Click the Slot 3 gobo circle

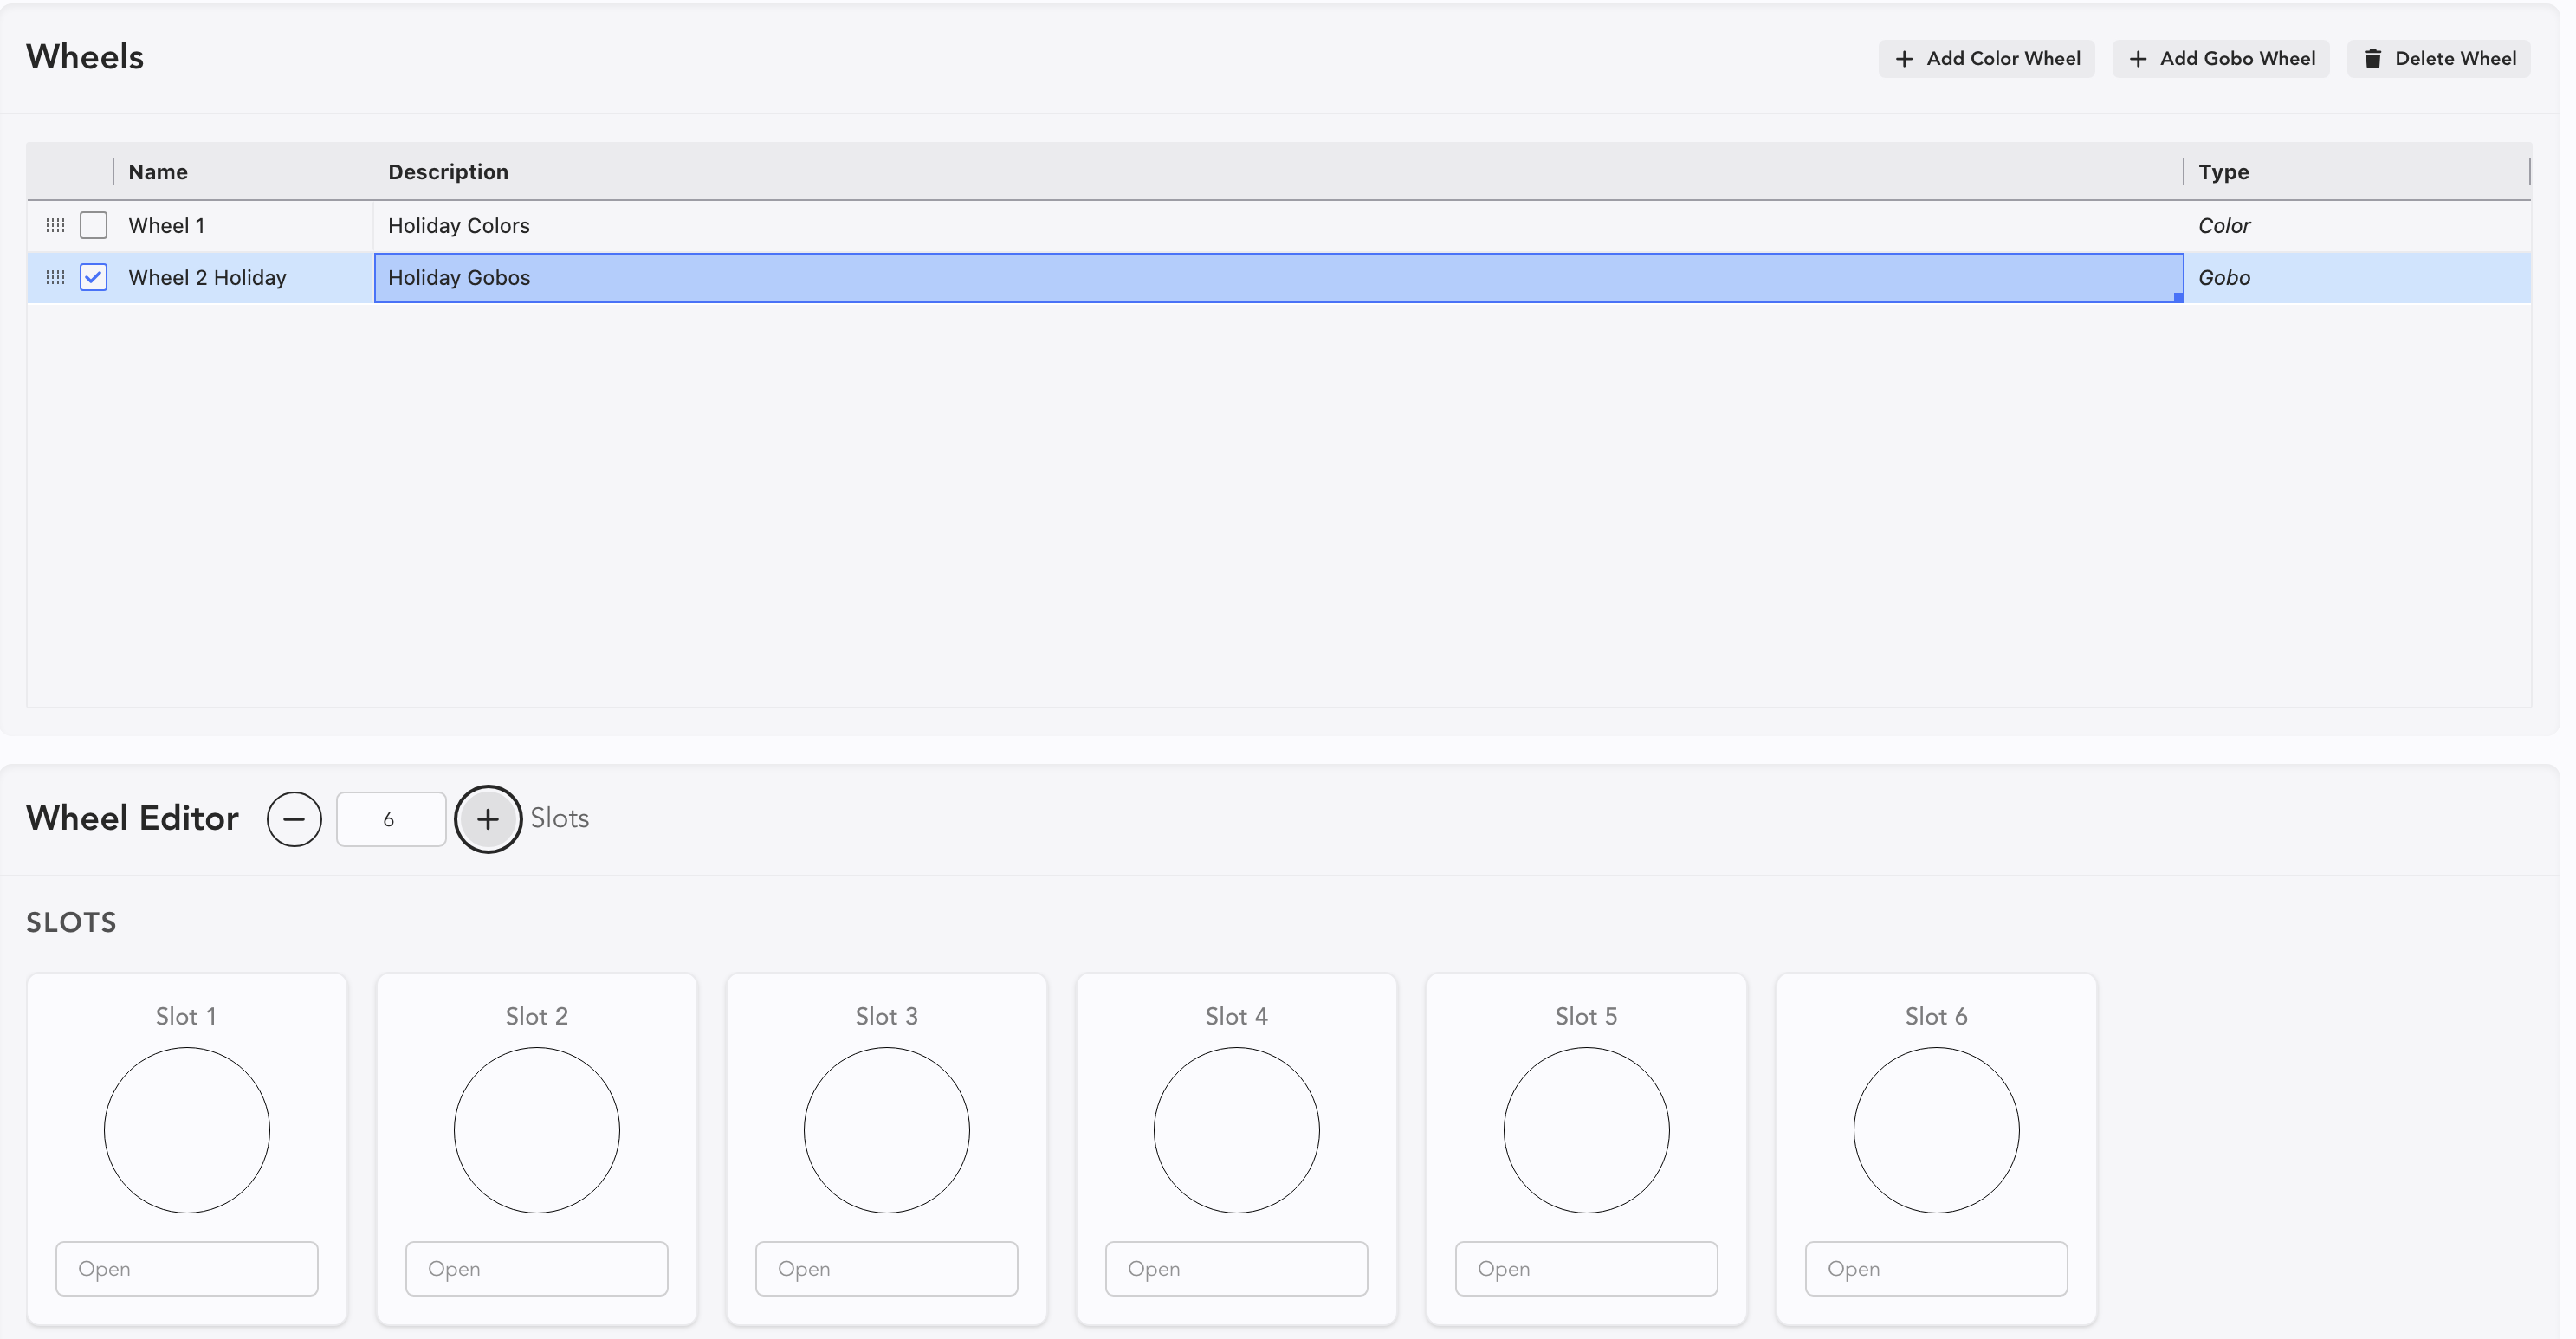click(886, 1130)
